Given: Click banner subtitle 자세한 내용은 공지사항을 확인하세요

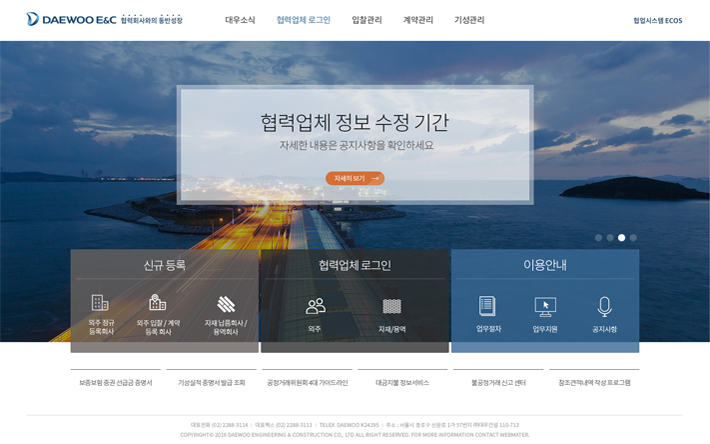Looking at the screenshot, I should coord(356,145).
